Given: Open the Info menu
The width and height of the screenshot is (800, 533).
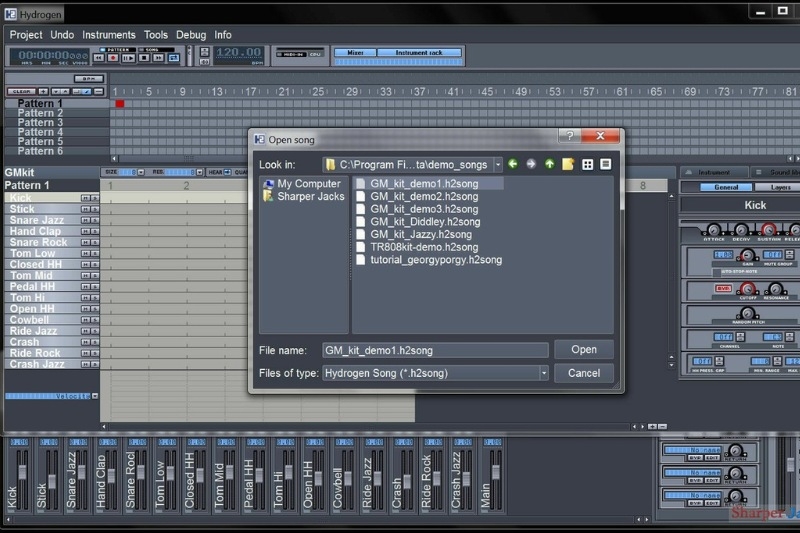Looking at the screenshot, I should tap(222, 35).
